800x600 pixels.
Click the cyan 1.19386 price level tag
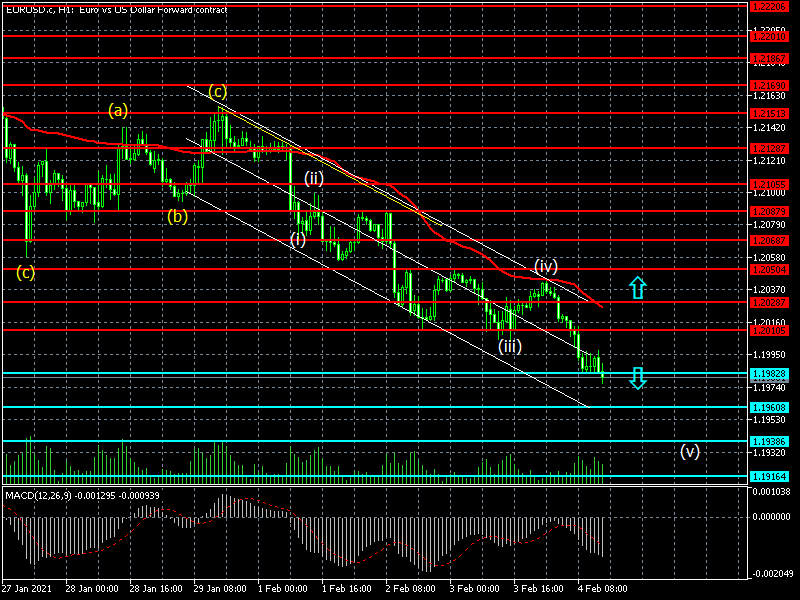pyautogui.click(x=770, y=441)
